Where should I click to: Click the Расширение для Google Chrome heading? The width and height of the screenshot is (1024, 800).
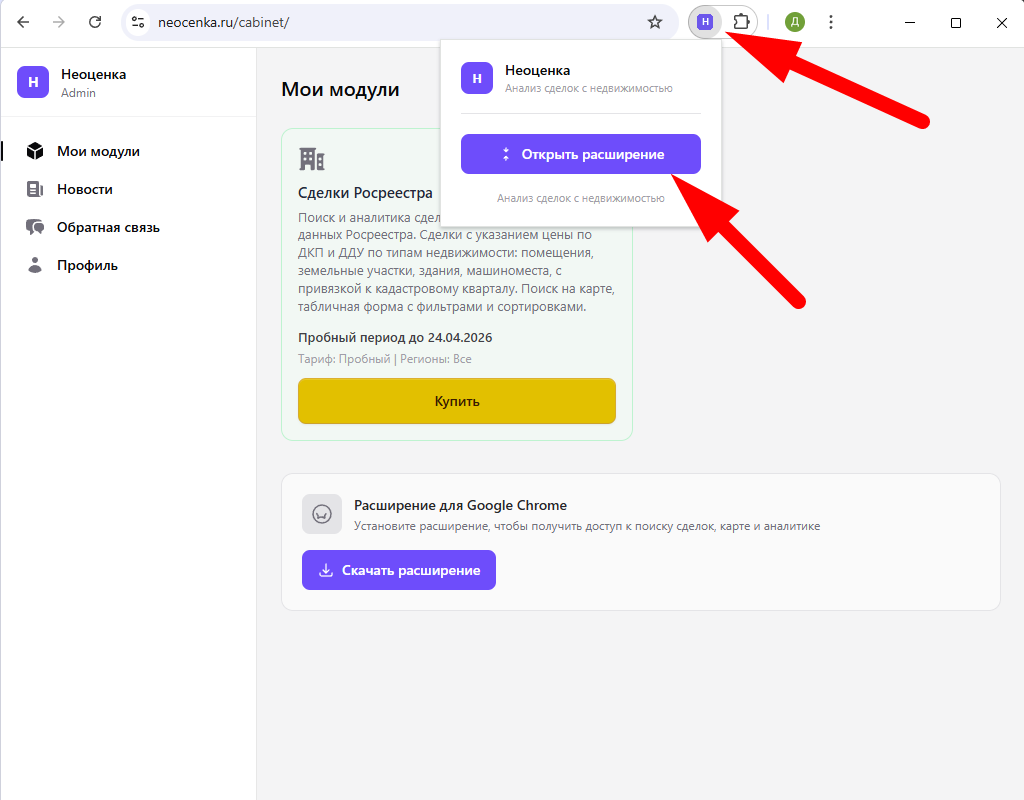click(460, 505)
